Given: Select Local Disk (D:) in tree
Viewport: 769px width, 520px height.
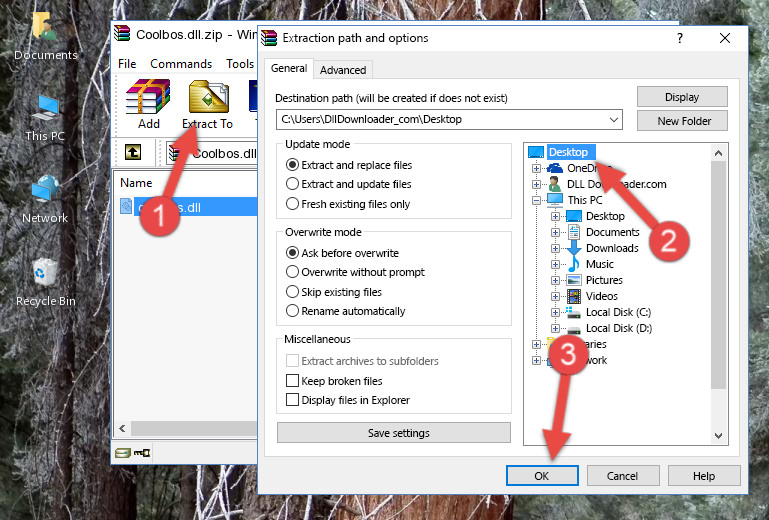Looking at the screenshot, I should point(618,328).
